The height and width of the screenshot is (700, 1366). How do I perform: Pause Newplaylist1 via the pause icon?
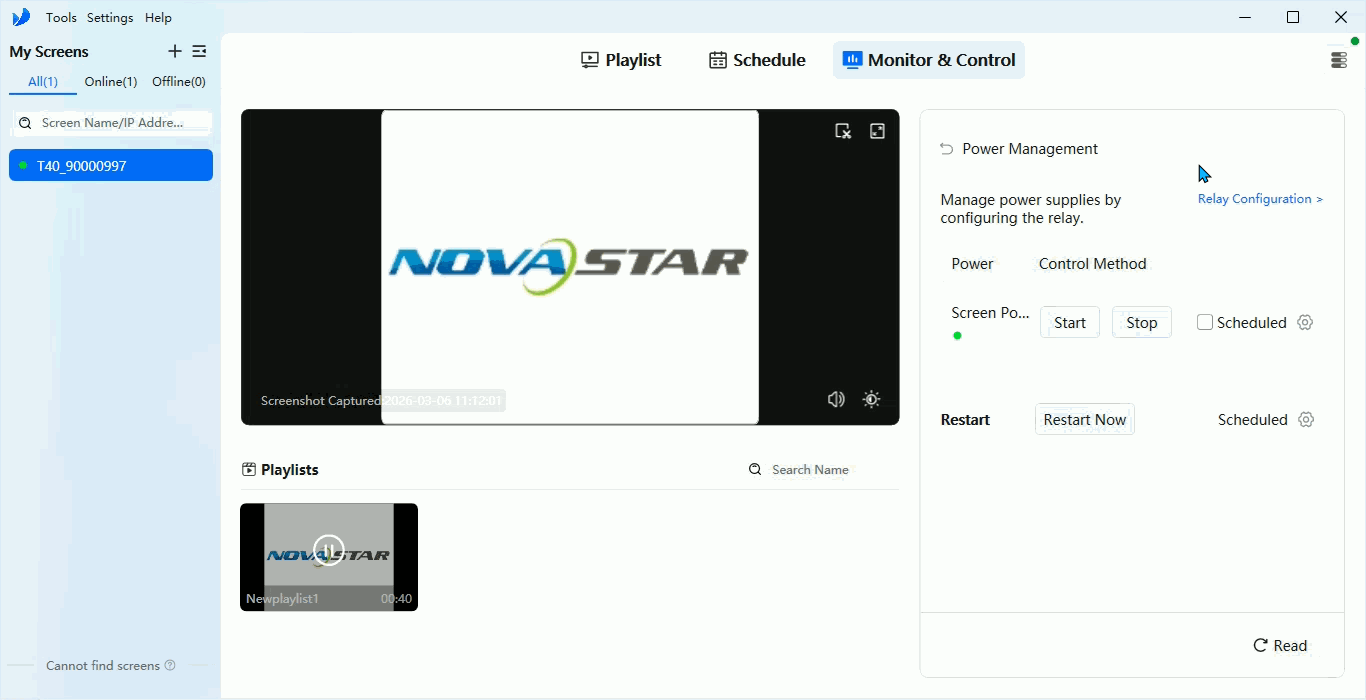coord(328,550)
